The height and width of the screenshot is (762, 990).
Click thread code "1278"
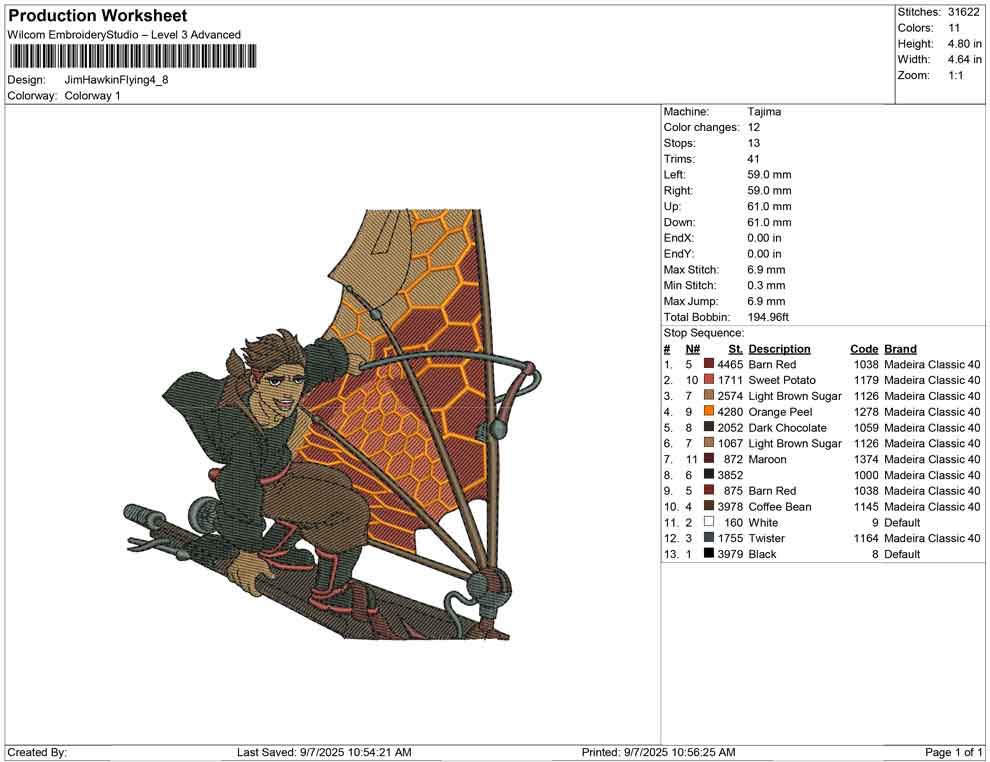point(866,412)
